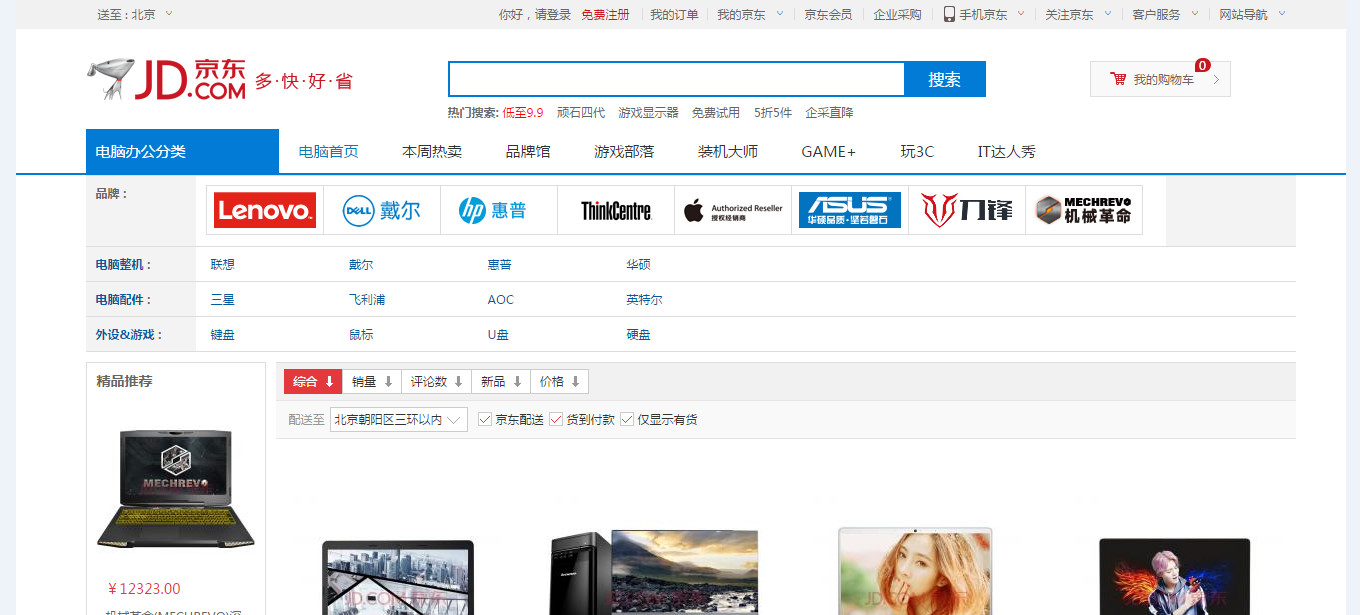Expand the 客户服务 dropdown

pyautogui.click(x=1165, y=14)
